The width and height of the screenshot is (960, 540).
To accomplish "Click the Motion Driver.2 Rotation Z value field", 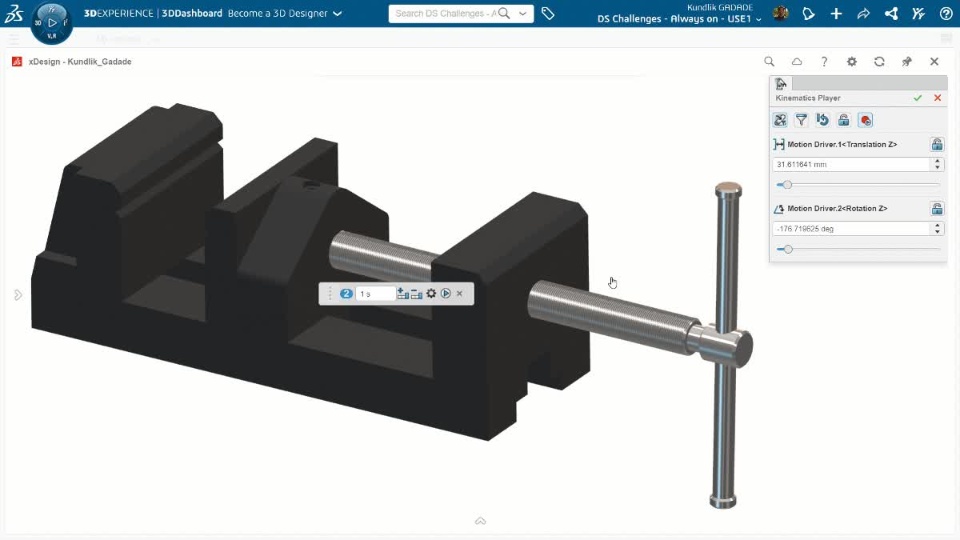I will [852, 228].
